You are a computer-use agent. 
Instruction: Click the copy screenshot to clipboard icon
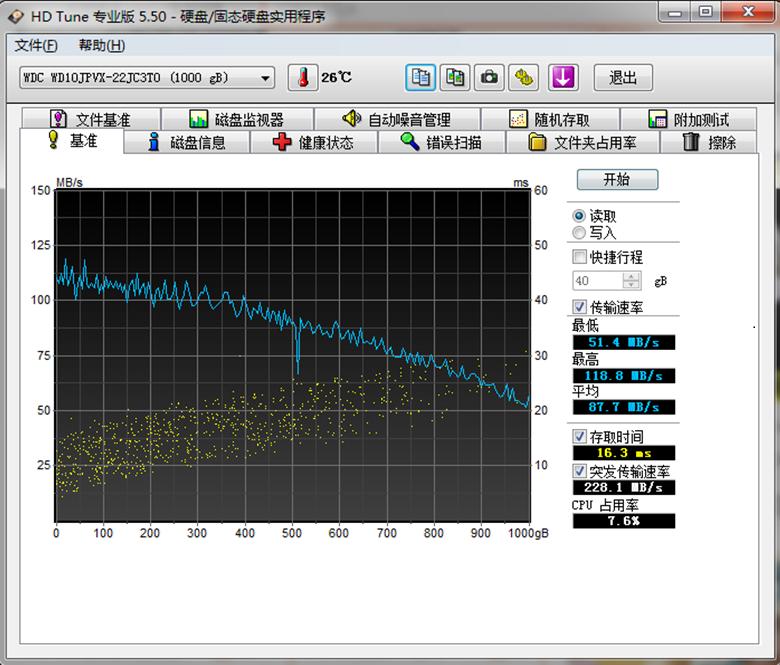(455, 77)
